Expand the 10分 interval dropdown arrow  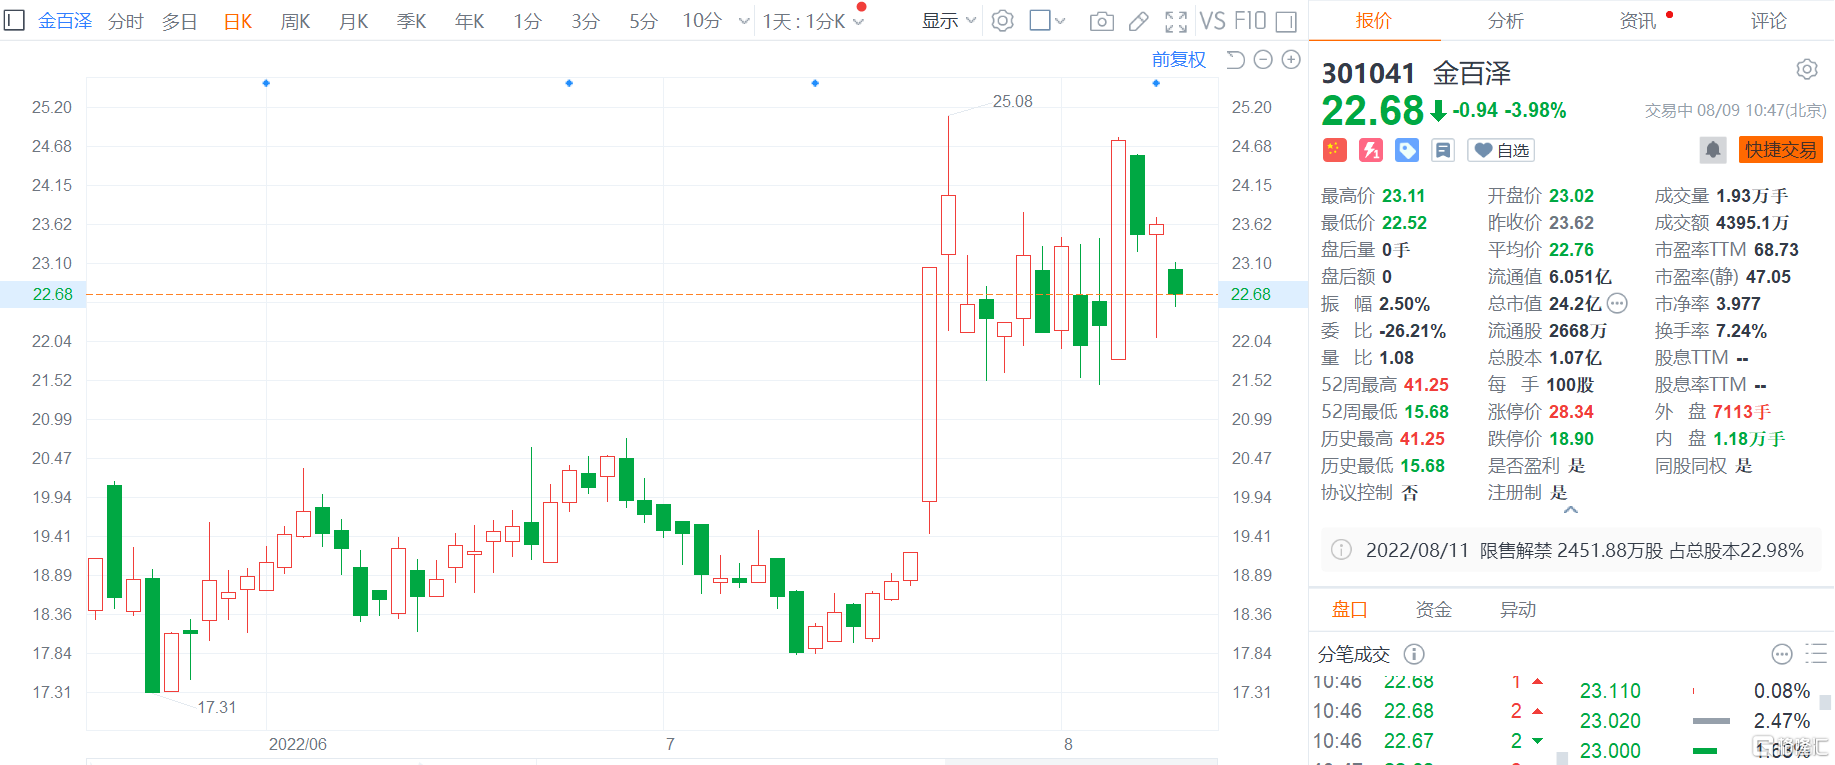743,21
